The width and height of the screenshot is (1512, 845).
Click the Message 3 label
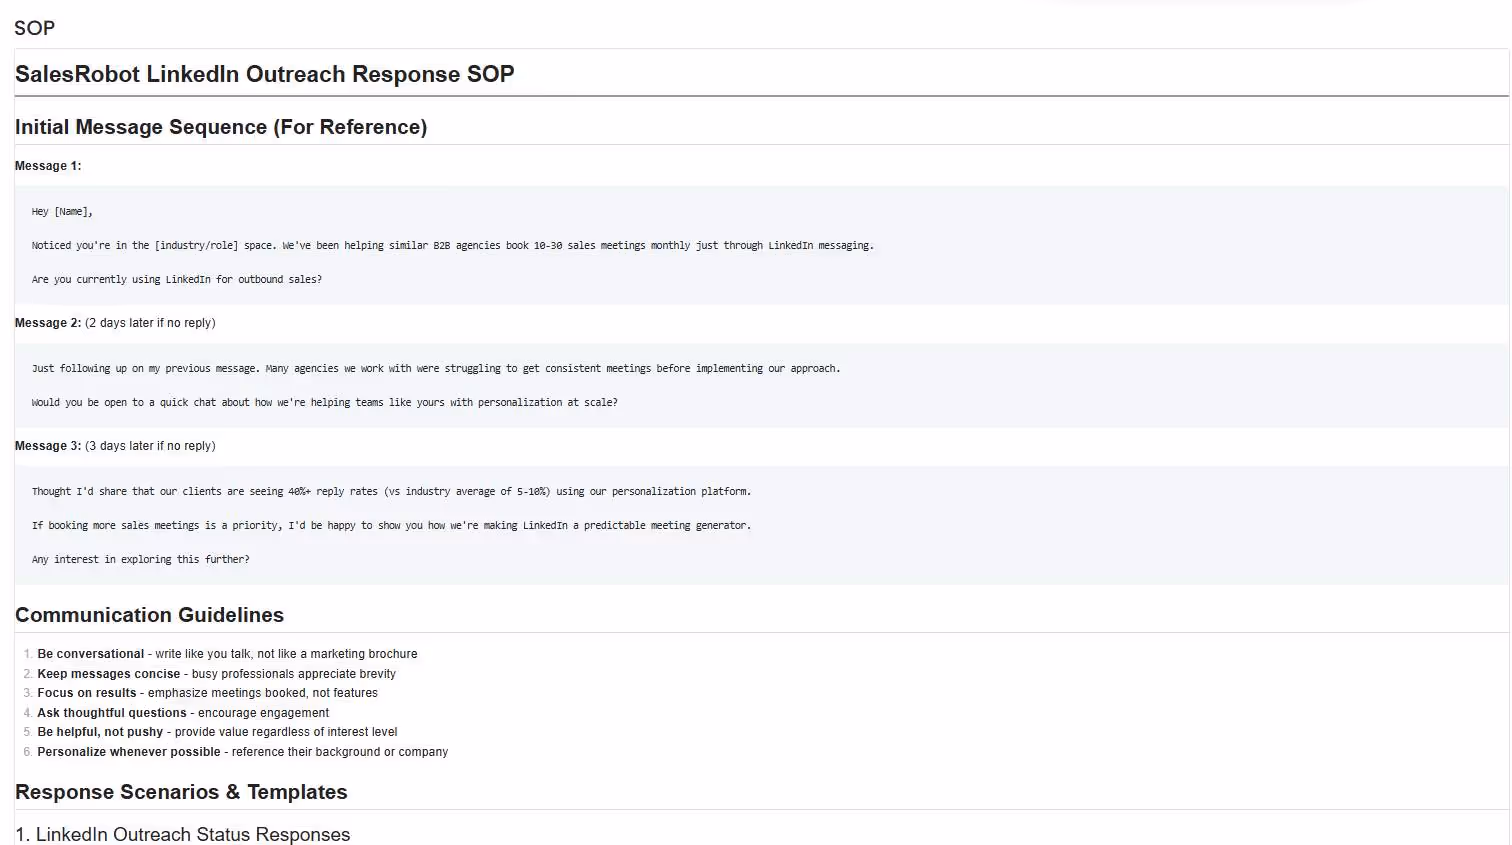(x=47, y=445)
